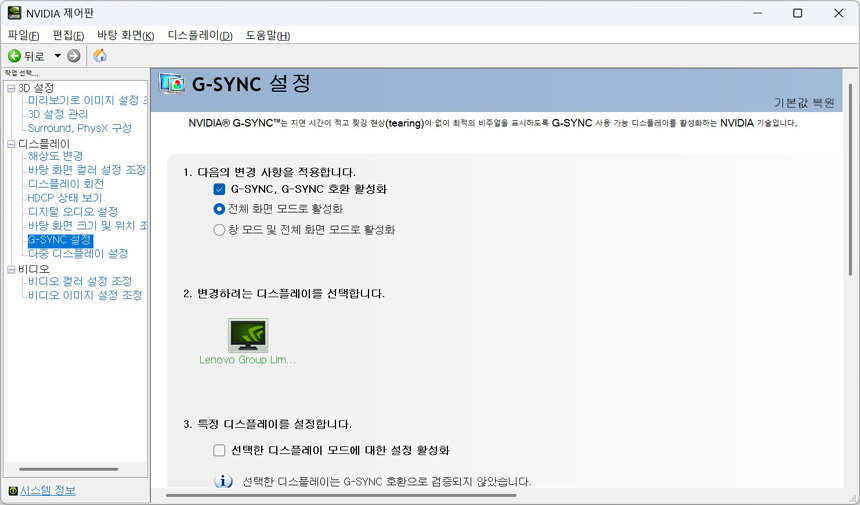
Task: Click the NVIDIA logo in the title bar
Action: (x=14, y=13)
